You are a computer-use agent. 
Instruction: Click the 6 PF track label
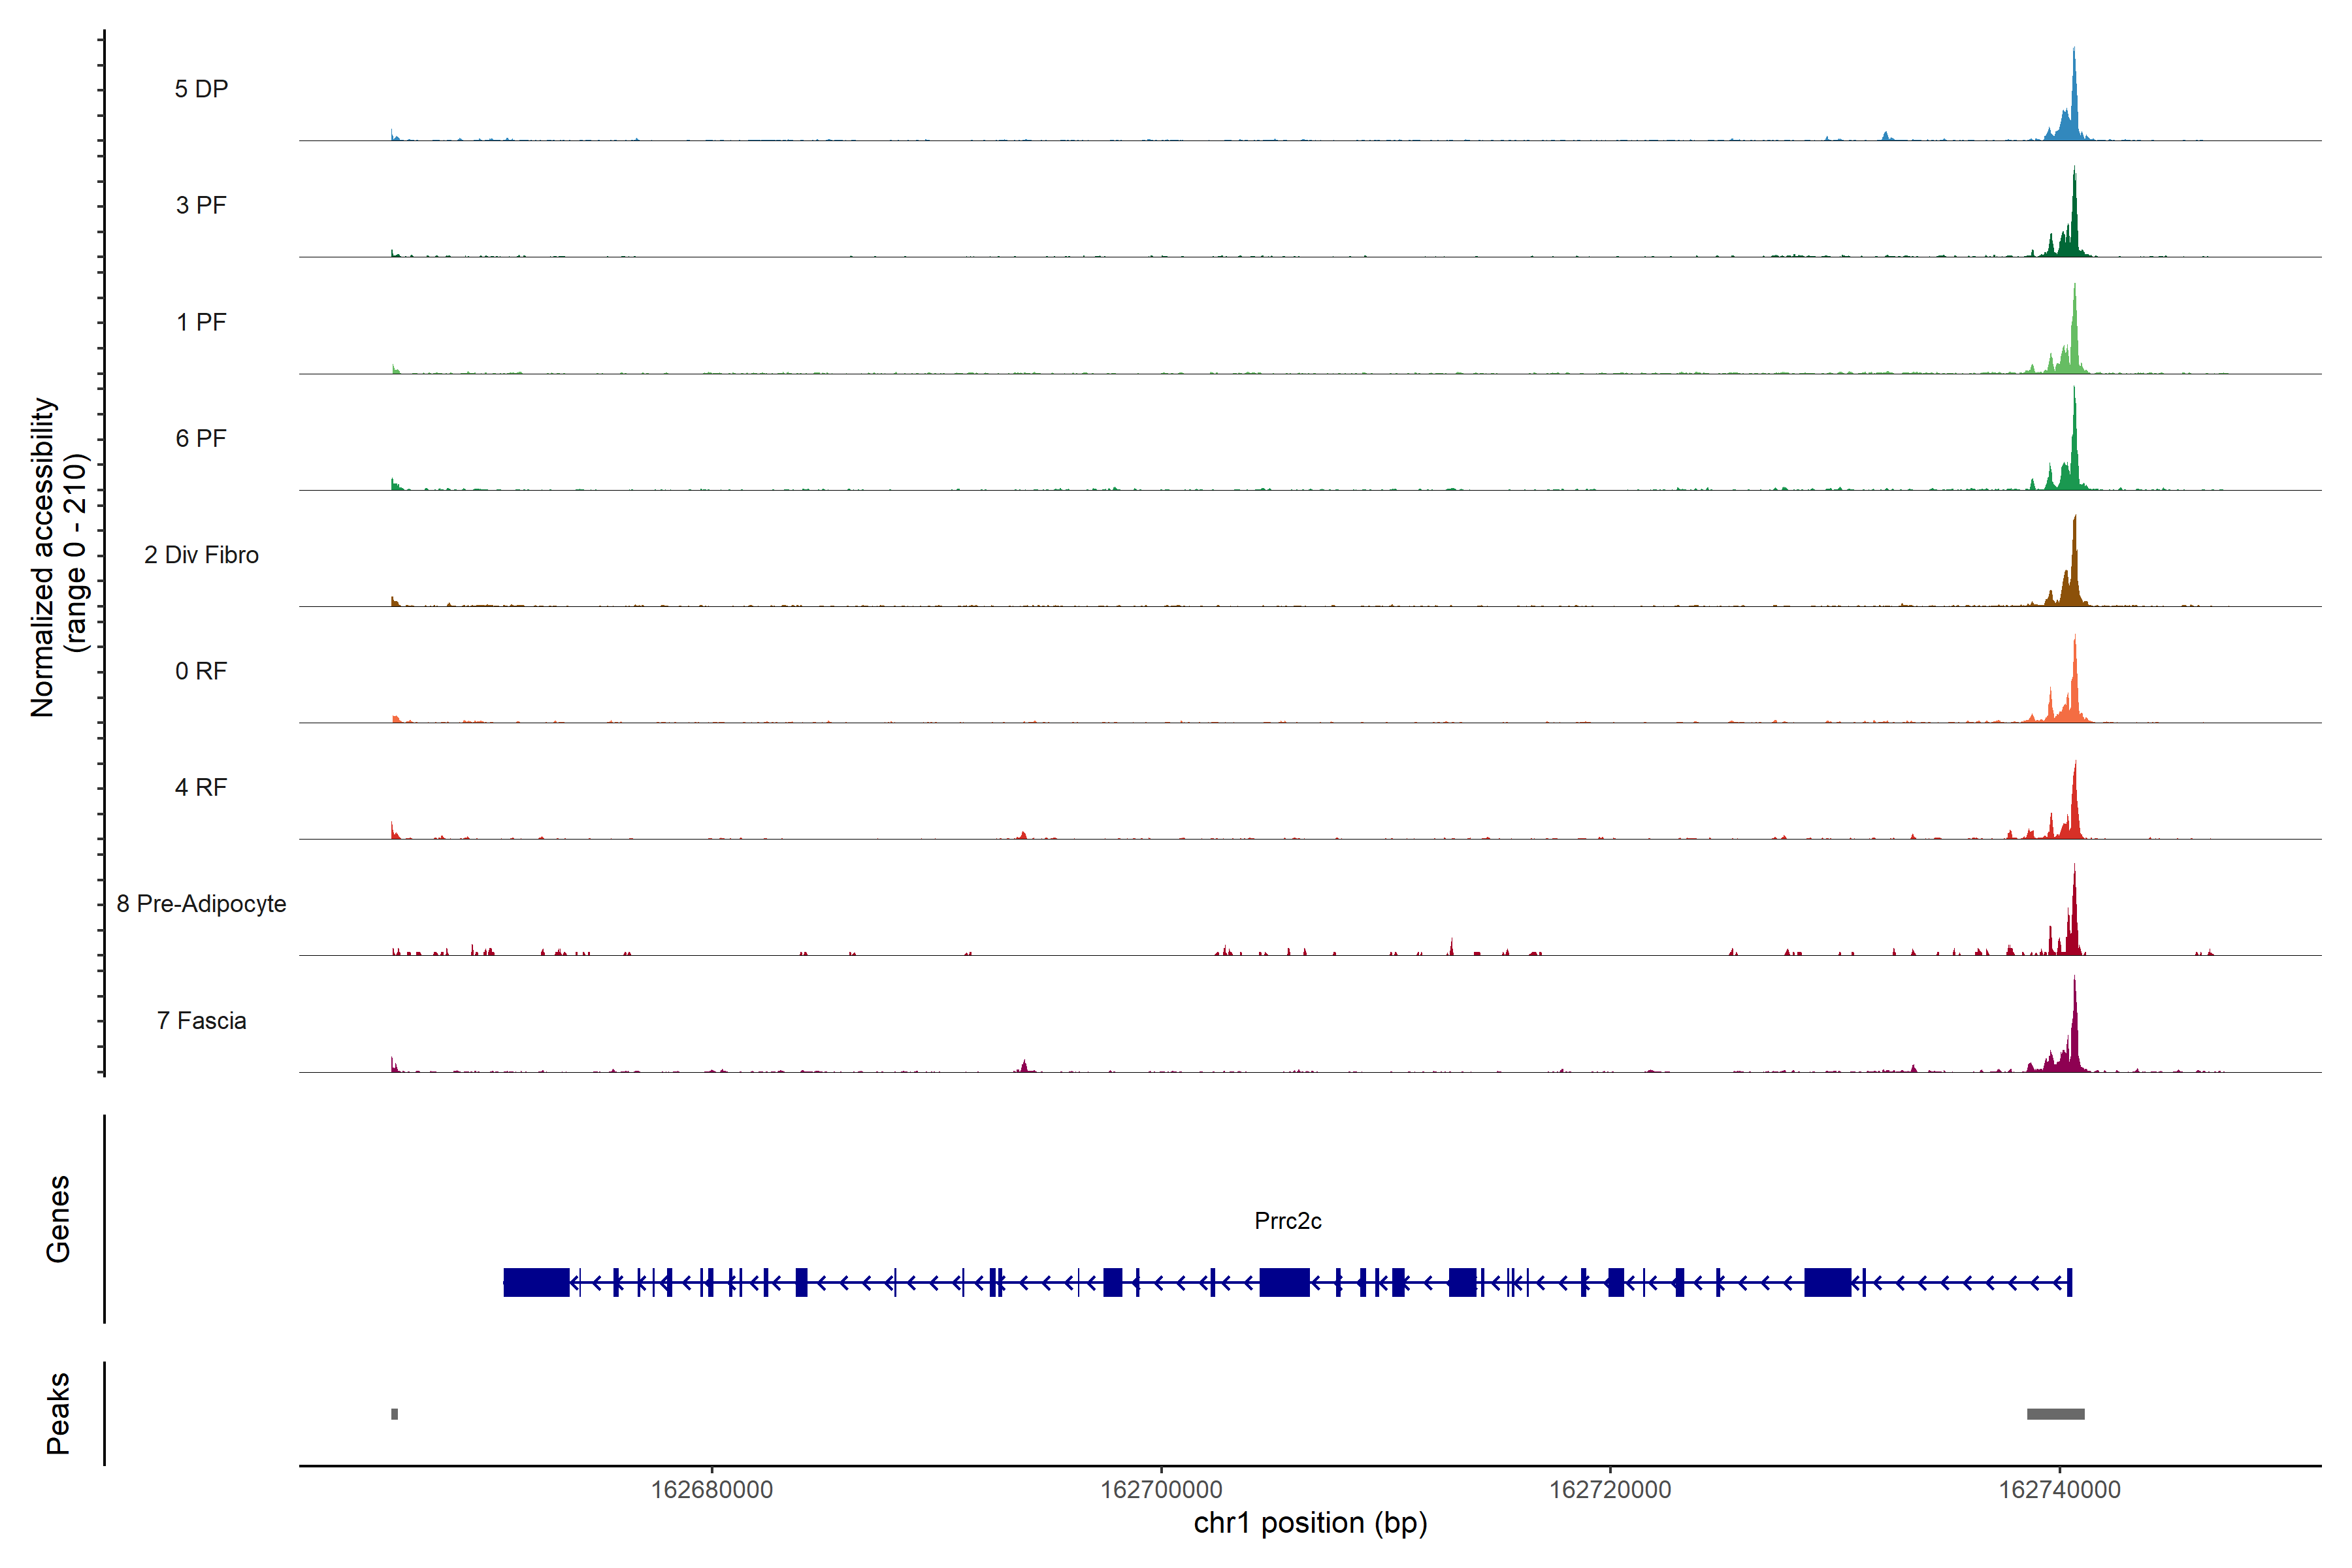click(201, 438)
